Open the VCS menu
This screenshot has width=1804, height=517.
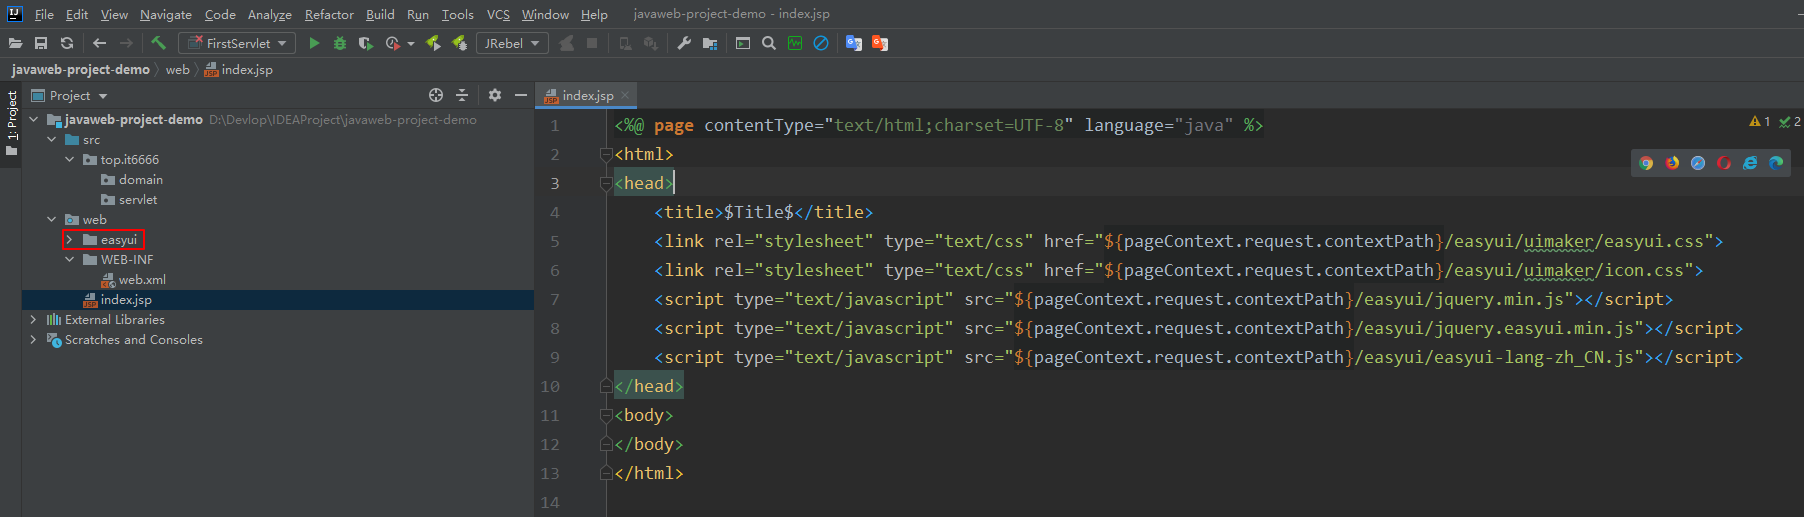pyautogui.click(x=498, y=14)
